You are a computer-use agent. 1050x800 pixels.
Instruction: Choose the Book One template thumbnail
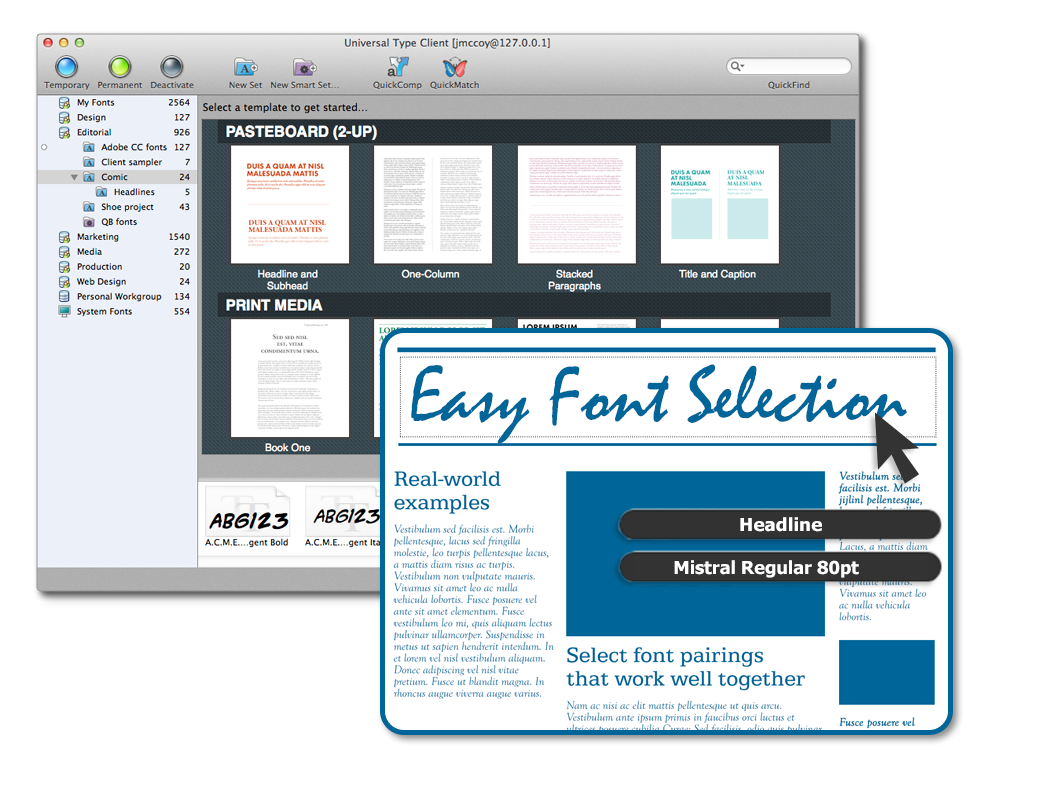click(289, 378)
